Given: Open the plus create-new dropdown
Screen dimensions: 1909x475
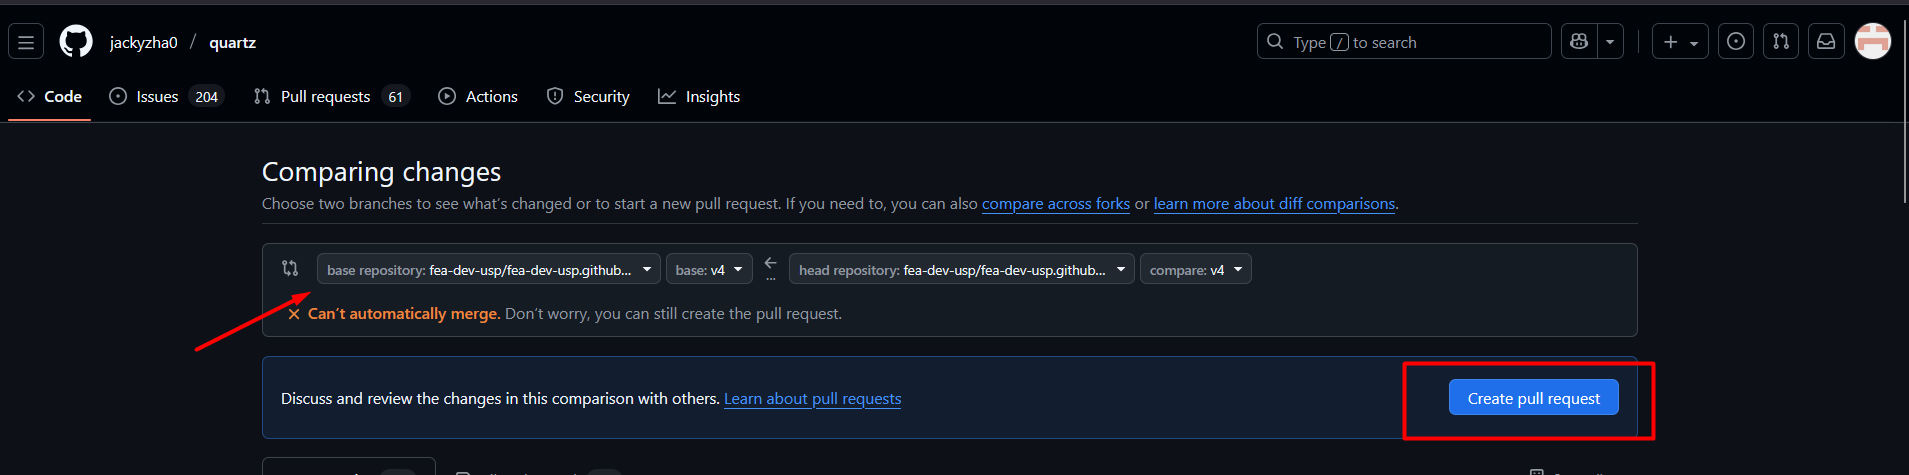Looking at the screenshot, I should pyautogui.click(x=1680, y=42).
